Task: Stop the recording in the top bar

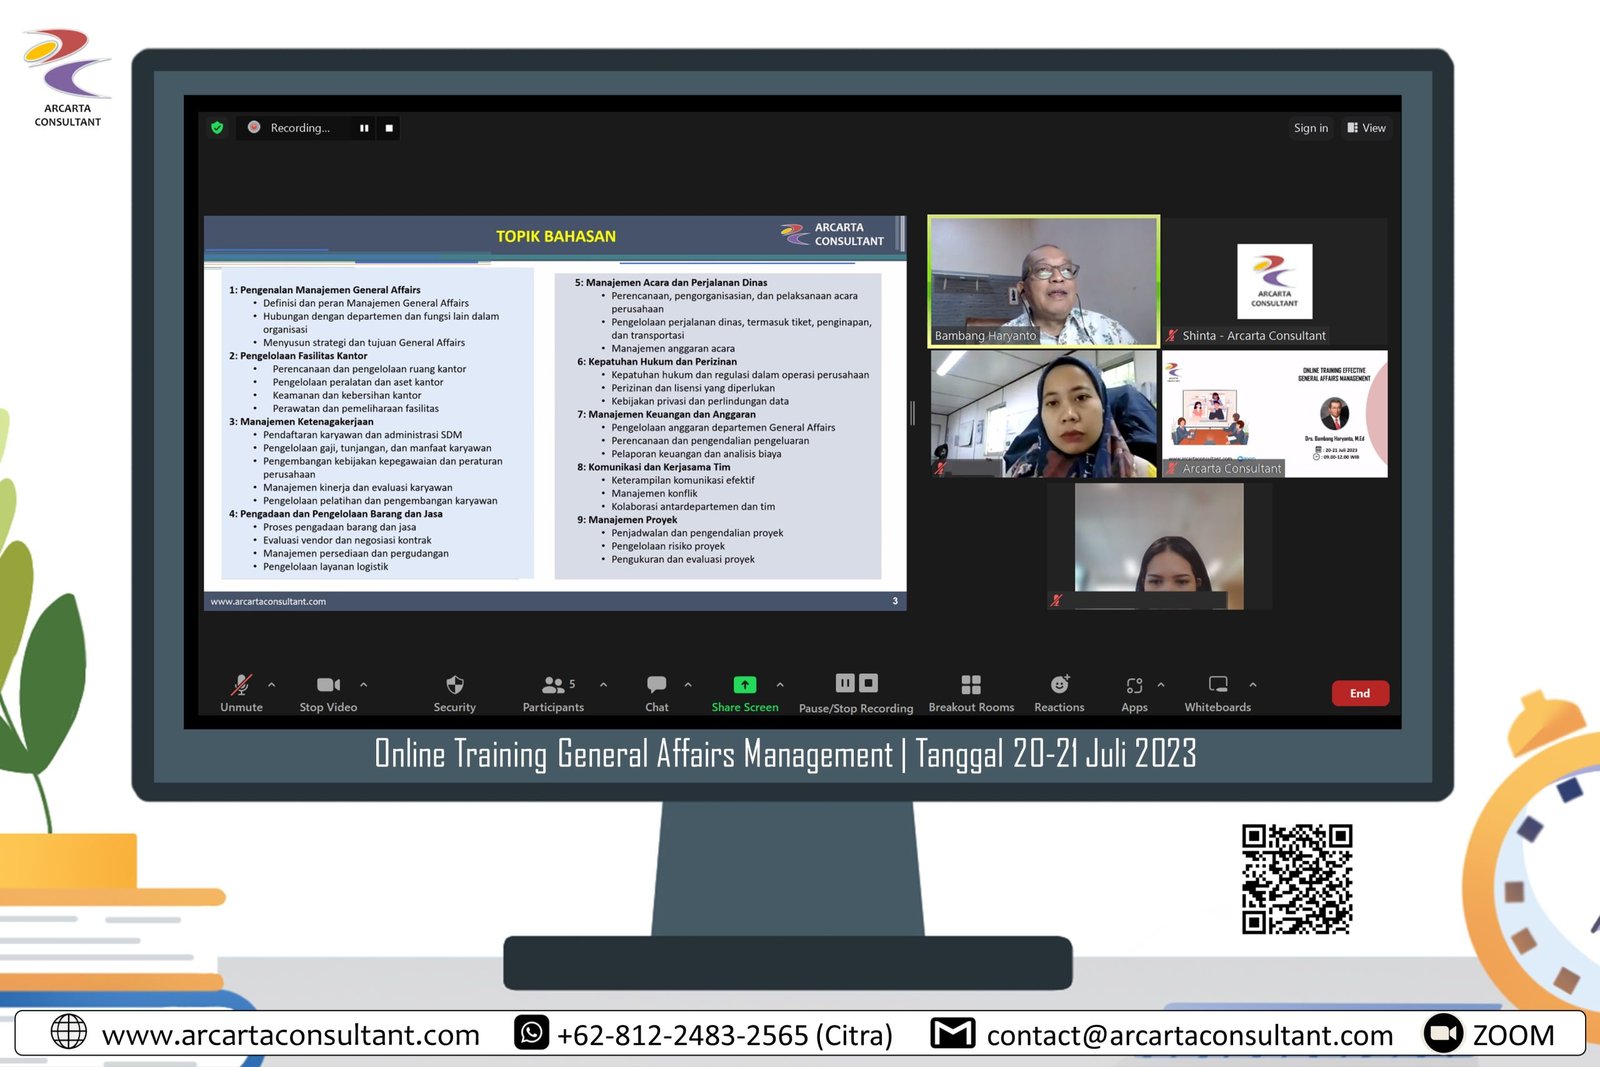Action: pyautogui.click(x=389, y=128)
